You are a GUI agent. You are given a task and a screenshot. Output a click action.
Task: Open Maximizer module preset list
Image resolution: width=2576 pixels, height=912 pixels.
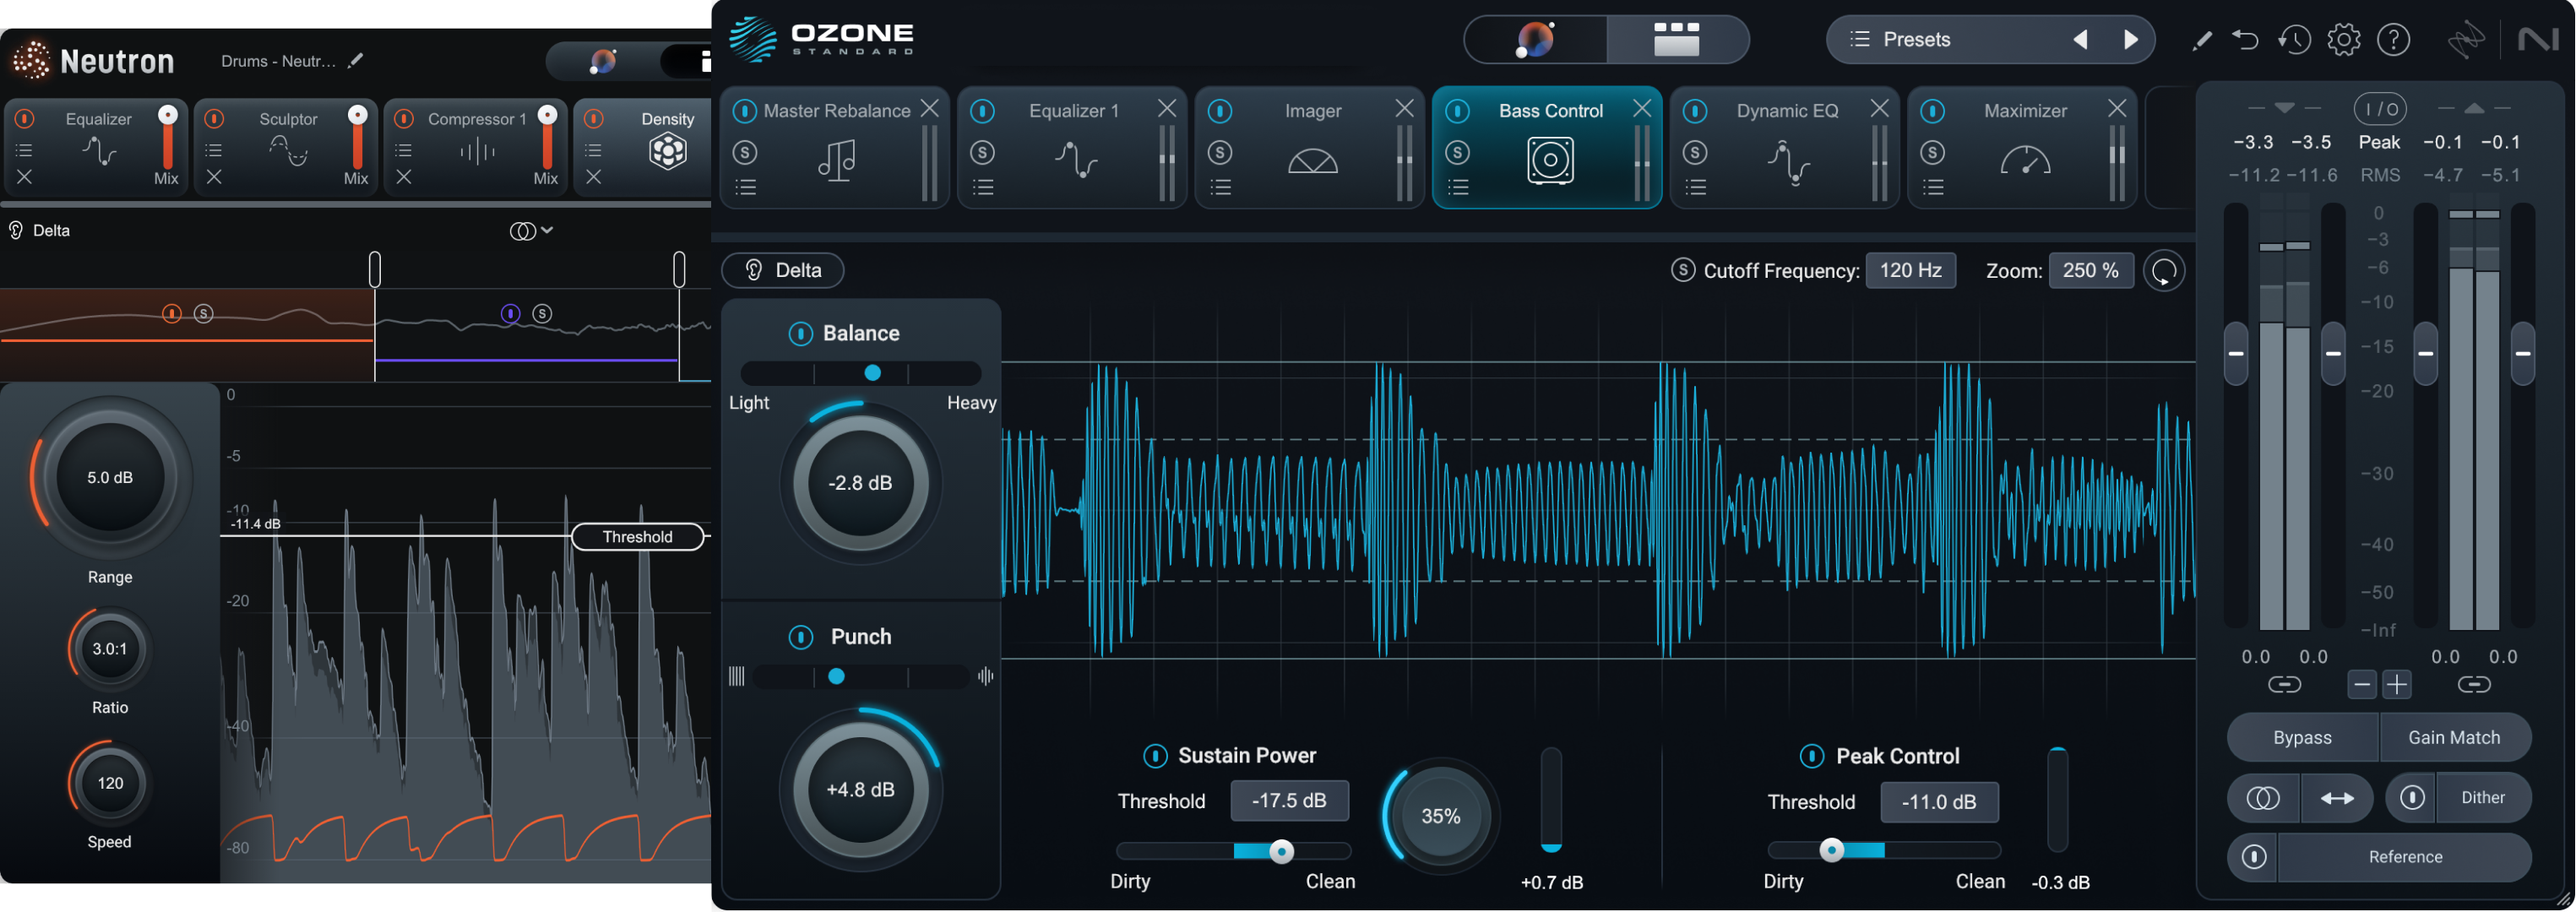[x=1933, y=187]
